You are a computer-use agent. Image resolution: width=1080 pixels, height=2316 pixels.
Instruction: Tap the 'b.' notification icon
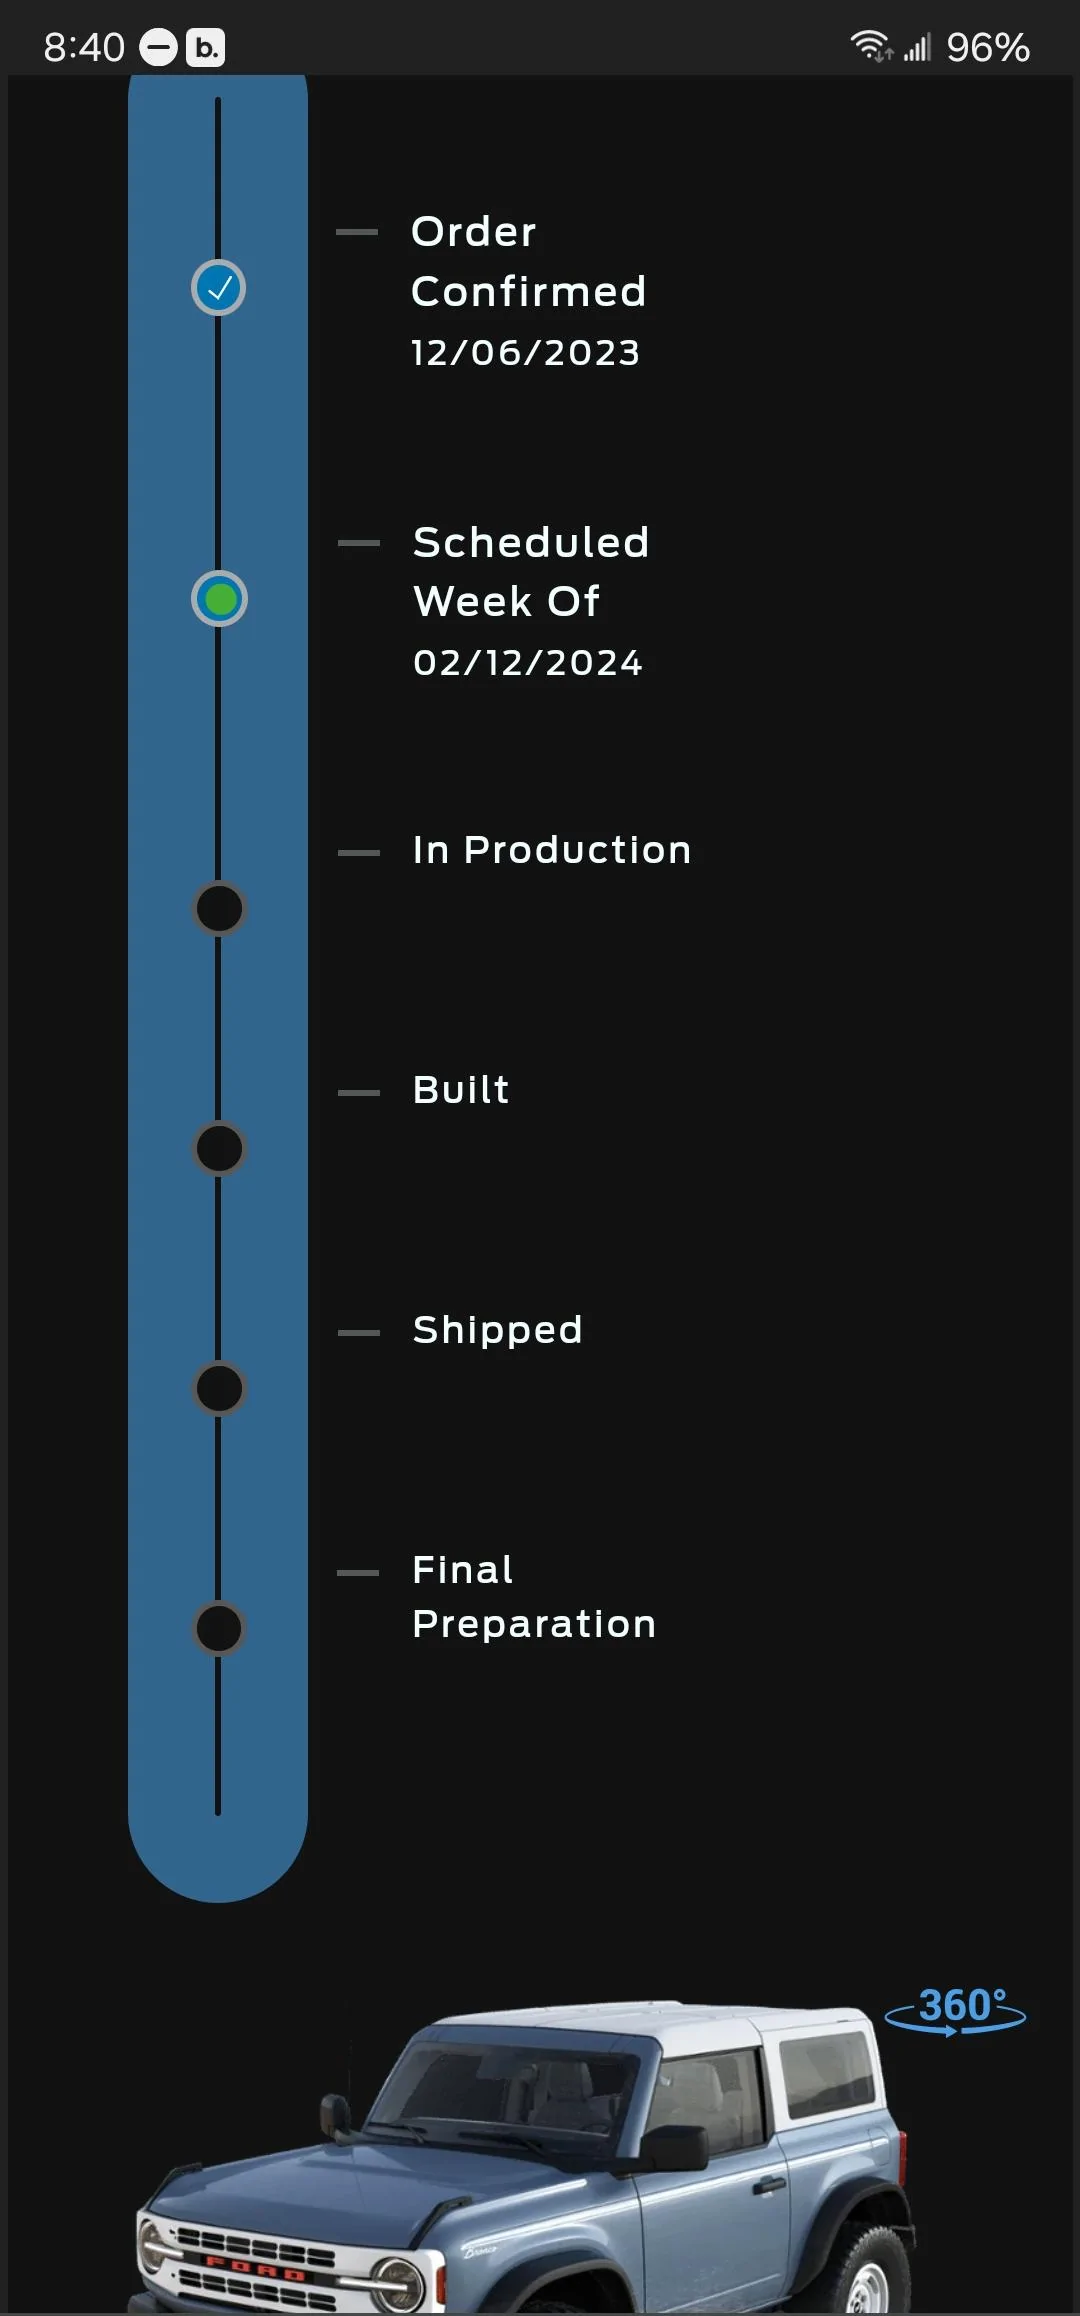[206, 47]
